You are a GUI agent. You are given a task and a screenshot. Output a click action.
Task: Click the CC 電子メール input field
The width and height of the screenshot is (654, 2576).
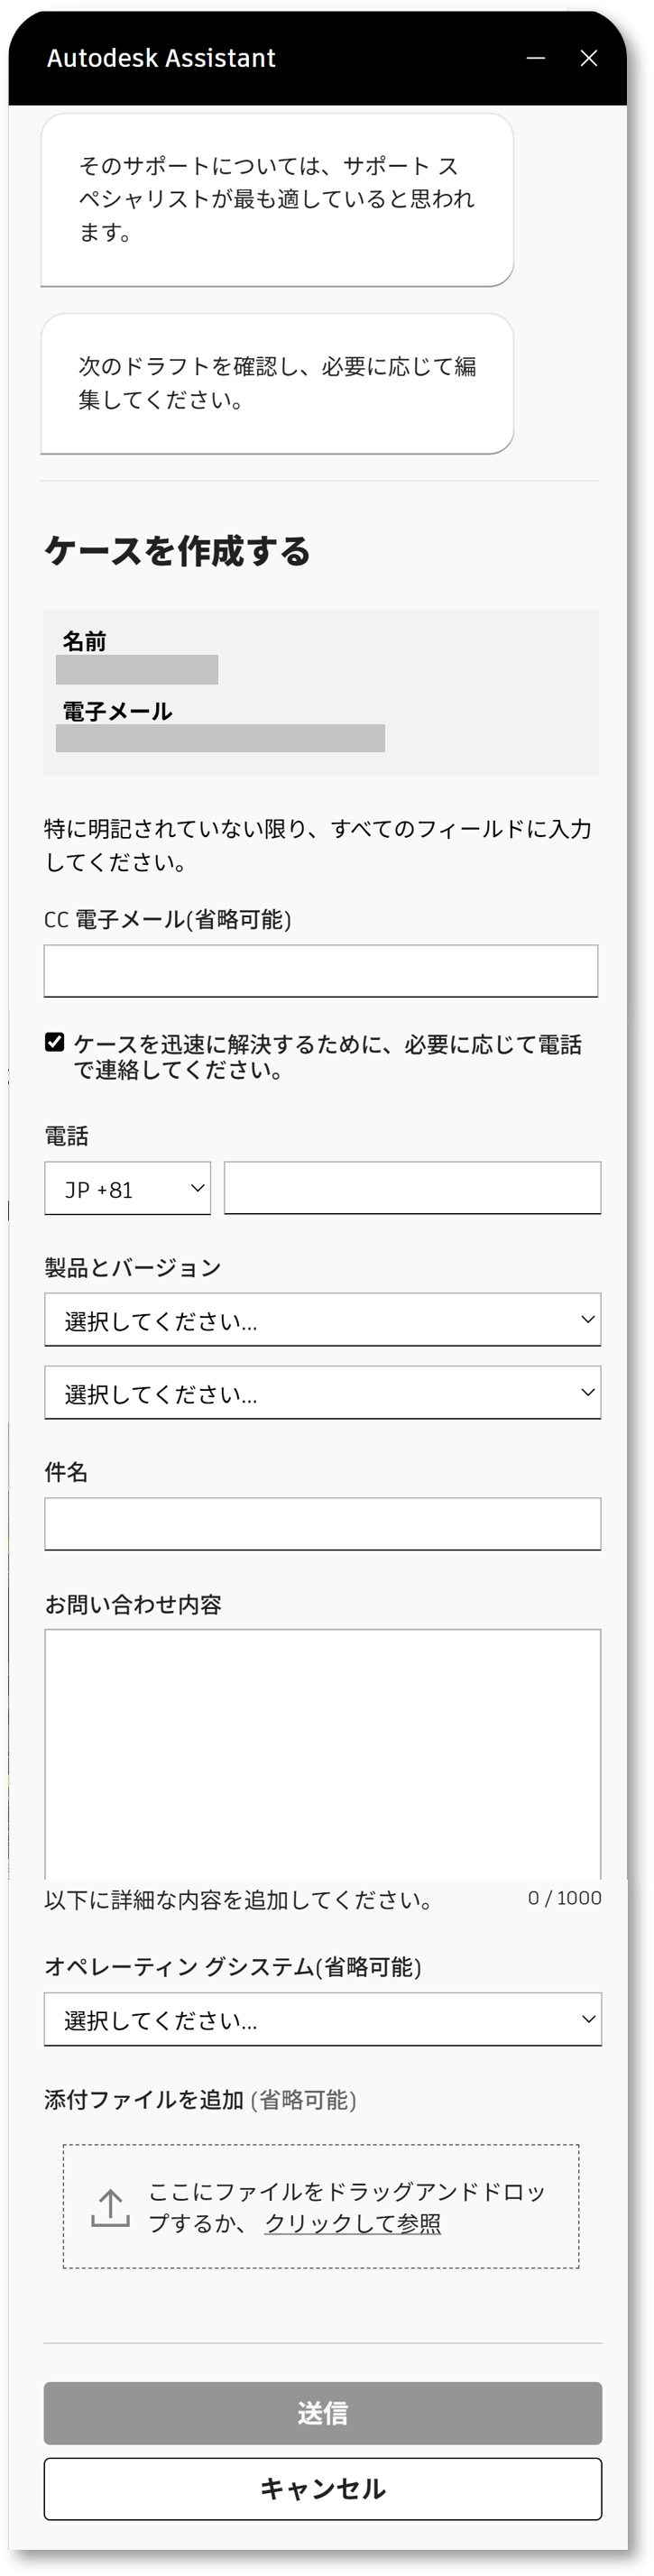pyautogui.click(x=322, y=969)
